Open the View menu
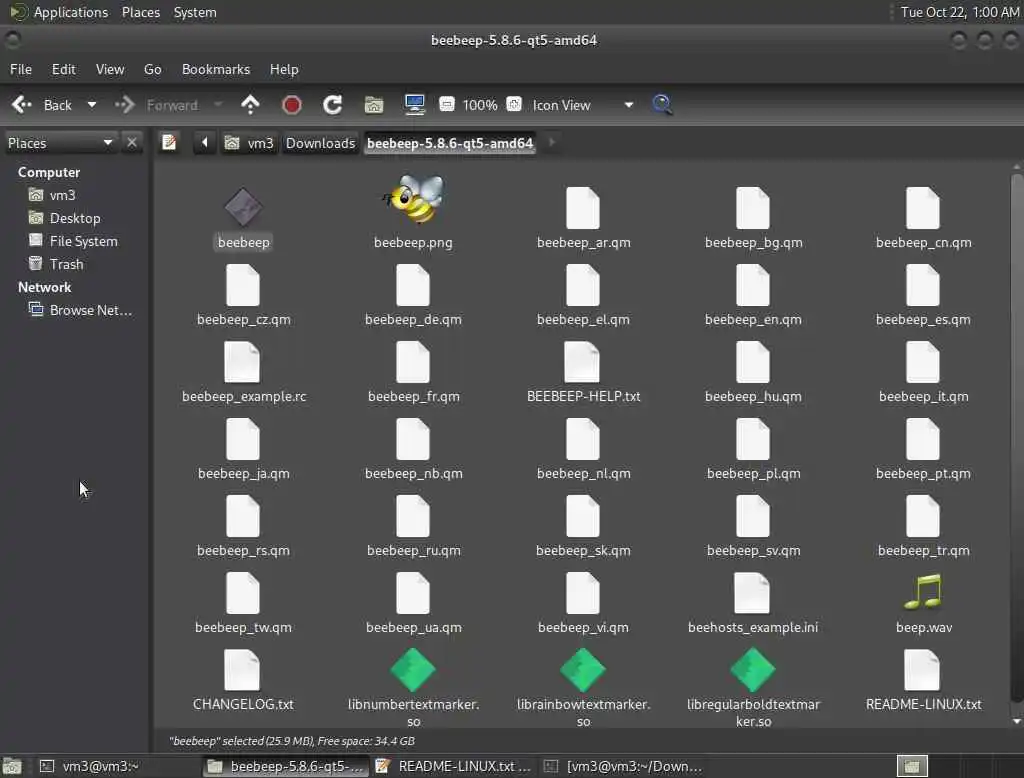 point(110,69)
